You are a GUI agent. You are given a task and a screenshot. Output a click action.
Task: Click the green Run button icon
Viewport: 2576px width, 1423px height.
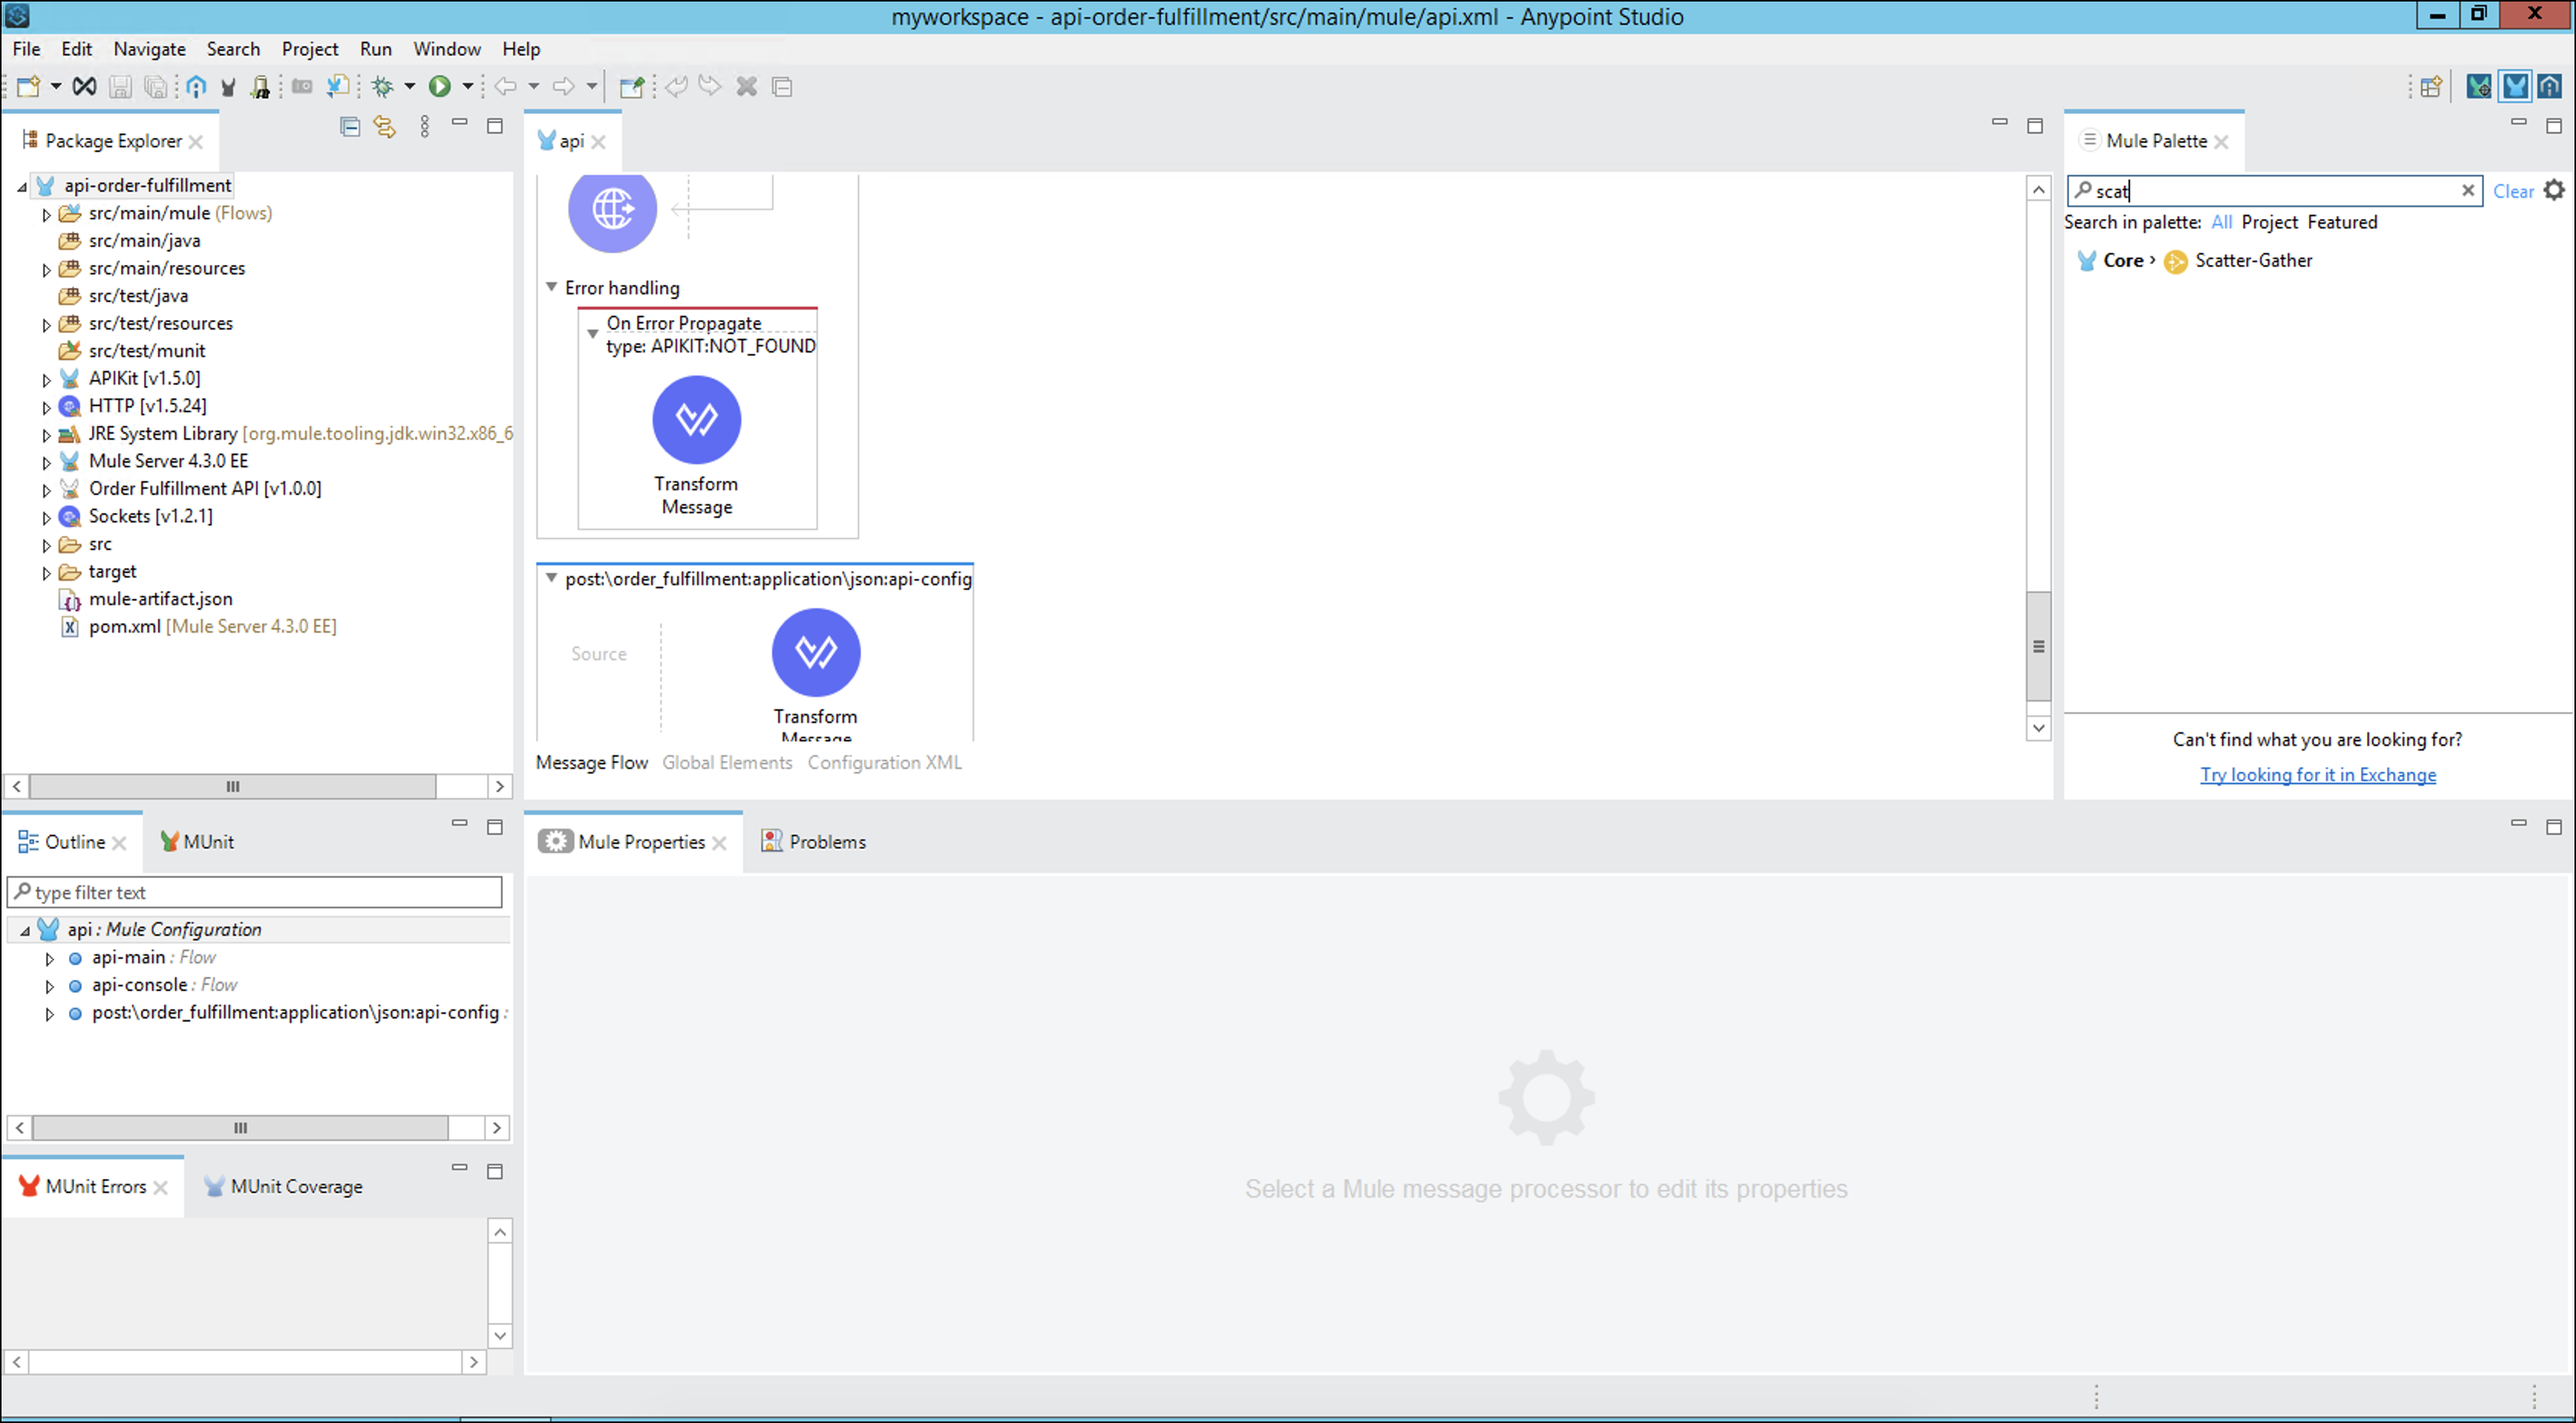(439, 87)
